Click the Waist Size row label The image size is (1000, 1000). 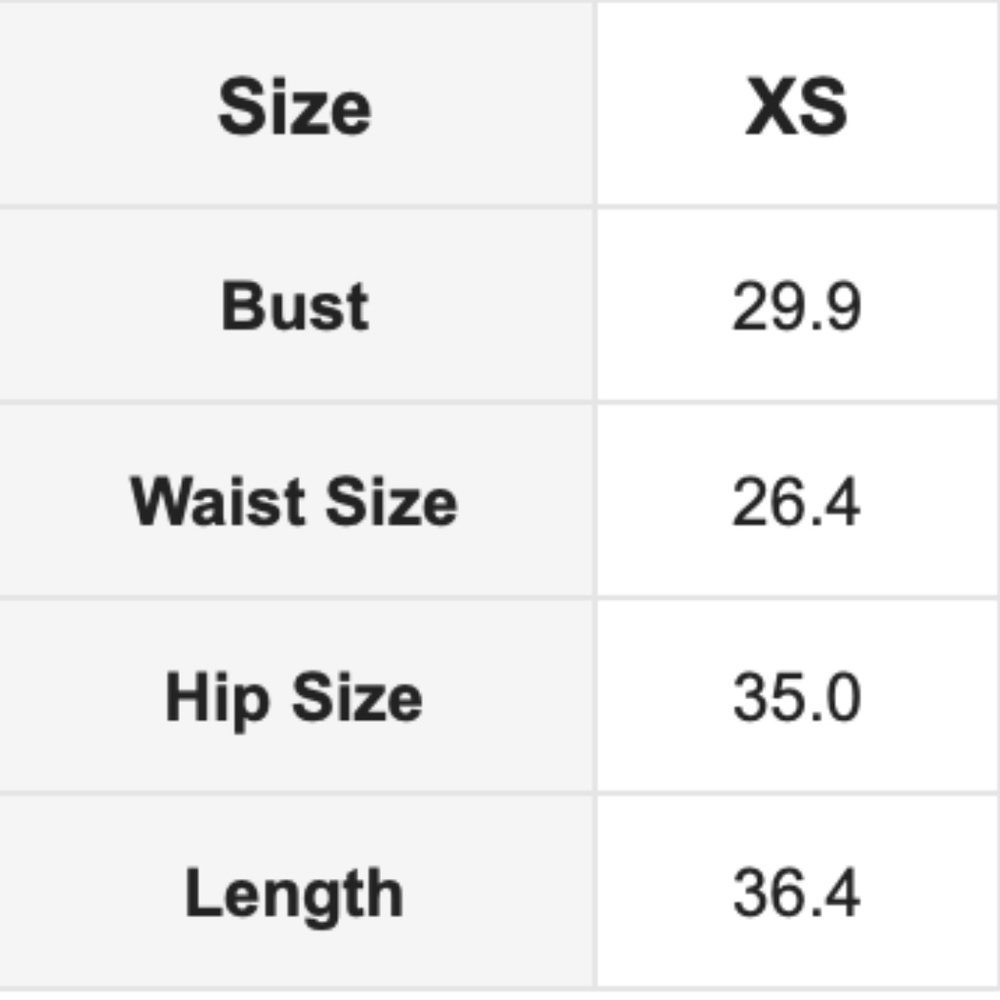click(x=295, y=501)
